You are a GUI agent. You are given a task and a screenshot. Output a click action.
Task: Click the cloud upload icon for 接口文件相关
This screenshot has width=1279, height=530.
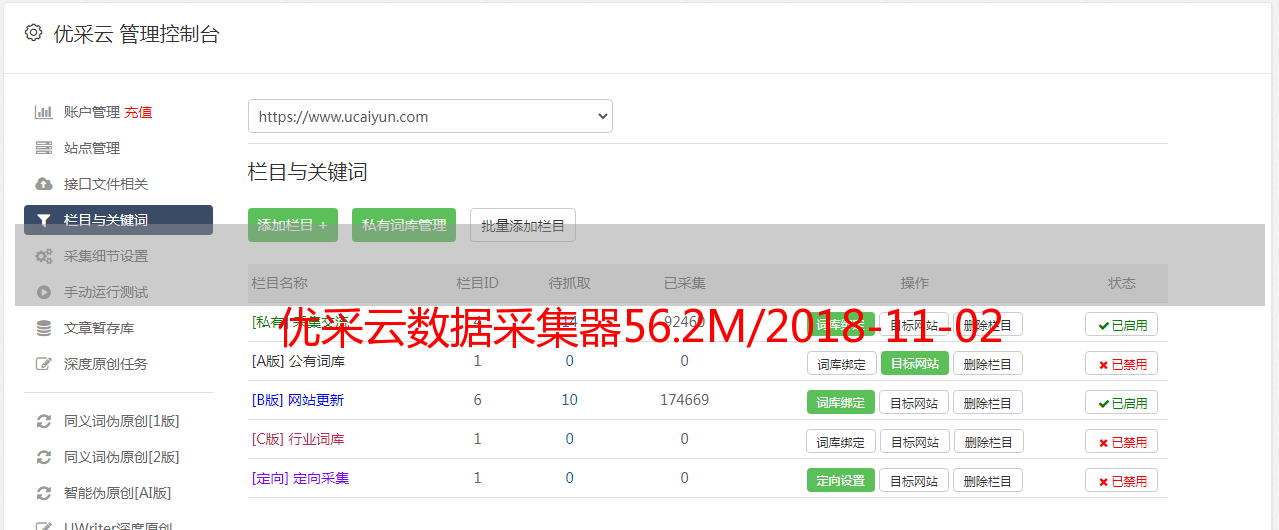(x=43, y=184)
